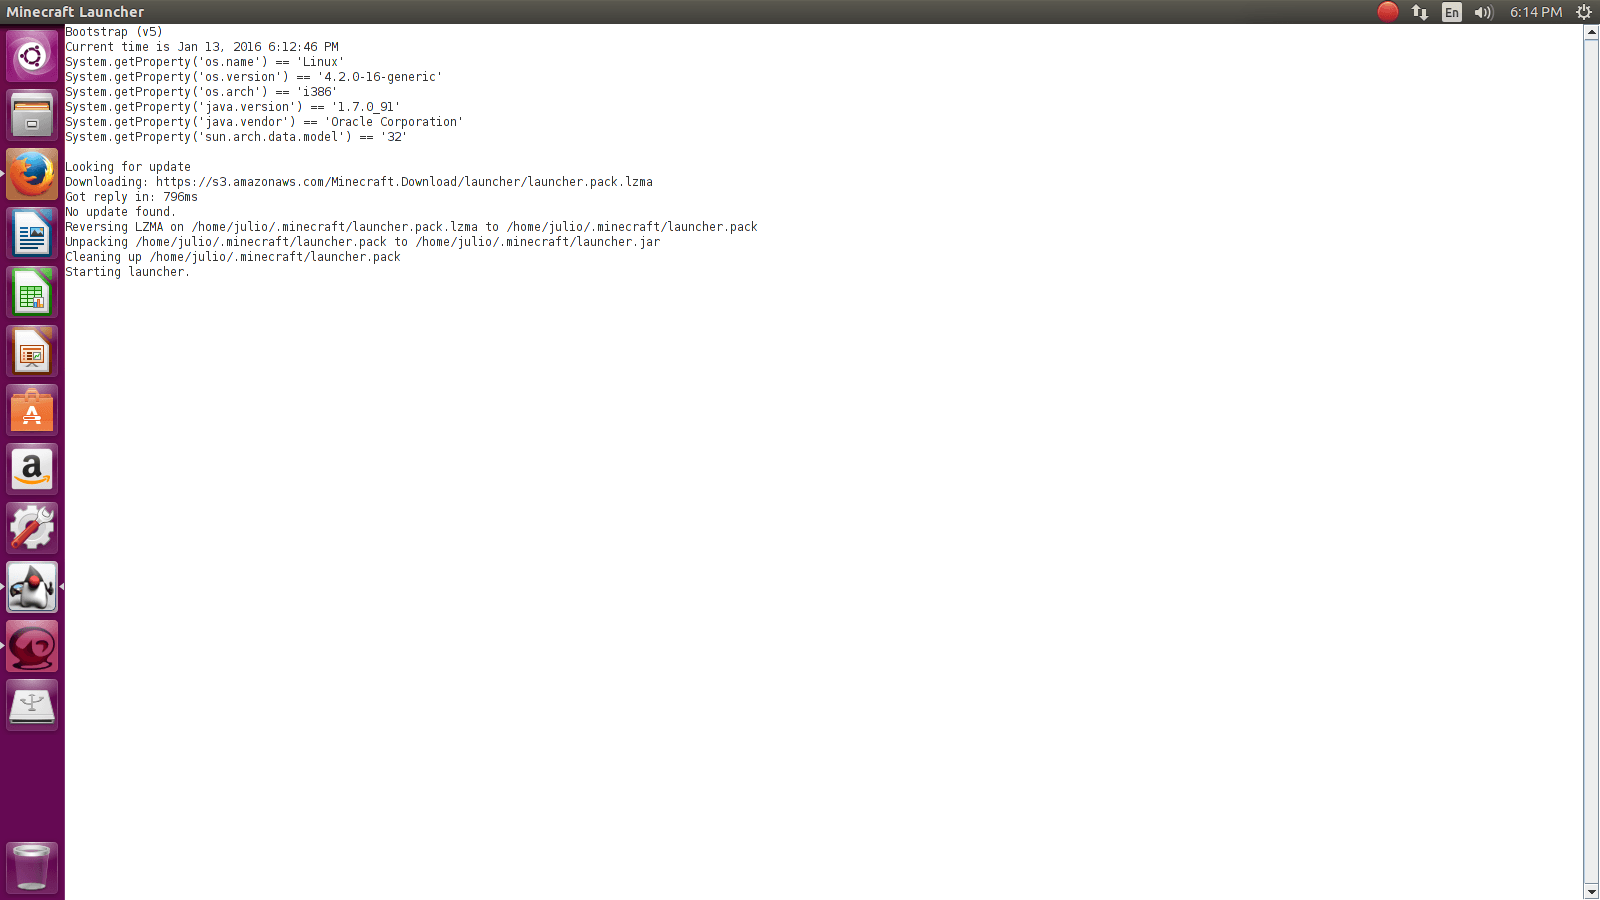Image resolution: width=1600 pixels, height=900 pixels.
Task: Open LibreOffice Calc spreadsheet
Action: click(32, 292)
